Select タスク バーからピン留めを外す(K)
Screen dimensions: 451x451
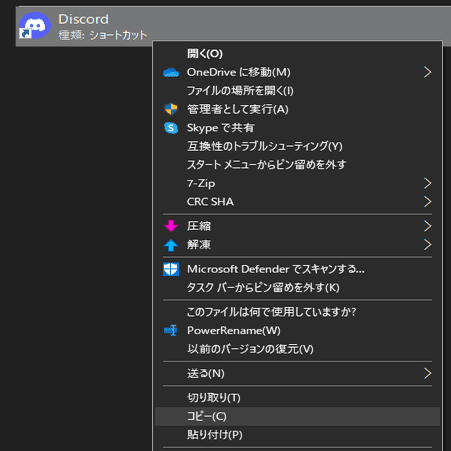pos(297,288)
